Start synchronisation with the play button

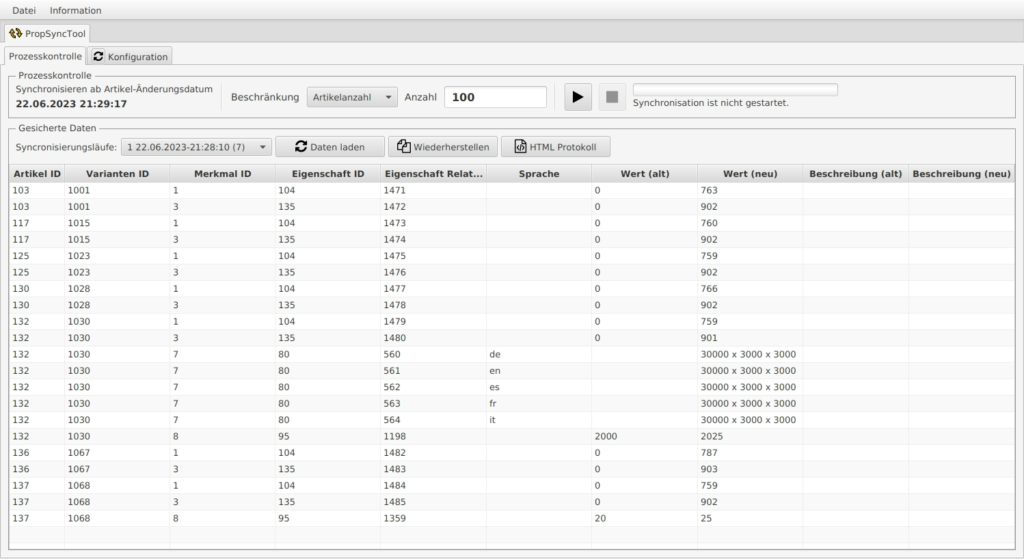[577, 97]
